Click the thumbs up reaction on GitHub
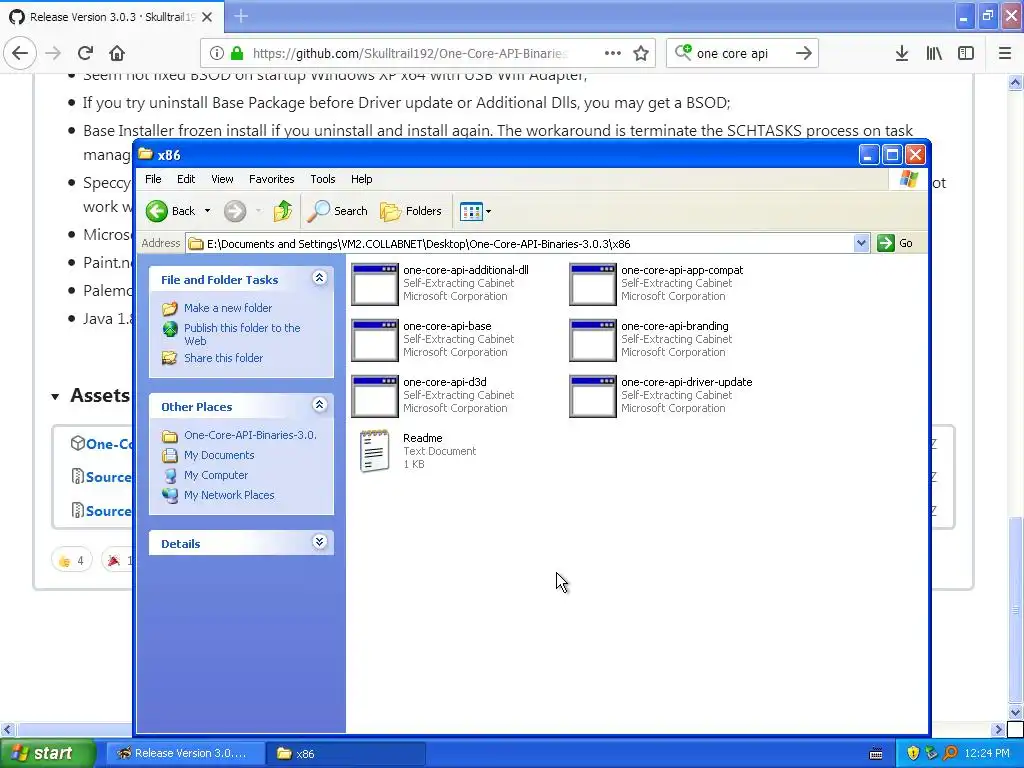The image size is (1024, 768). click(71, 560)
